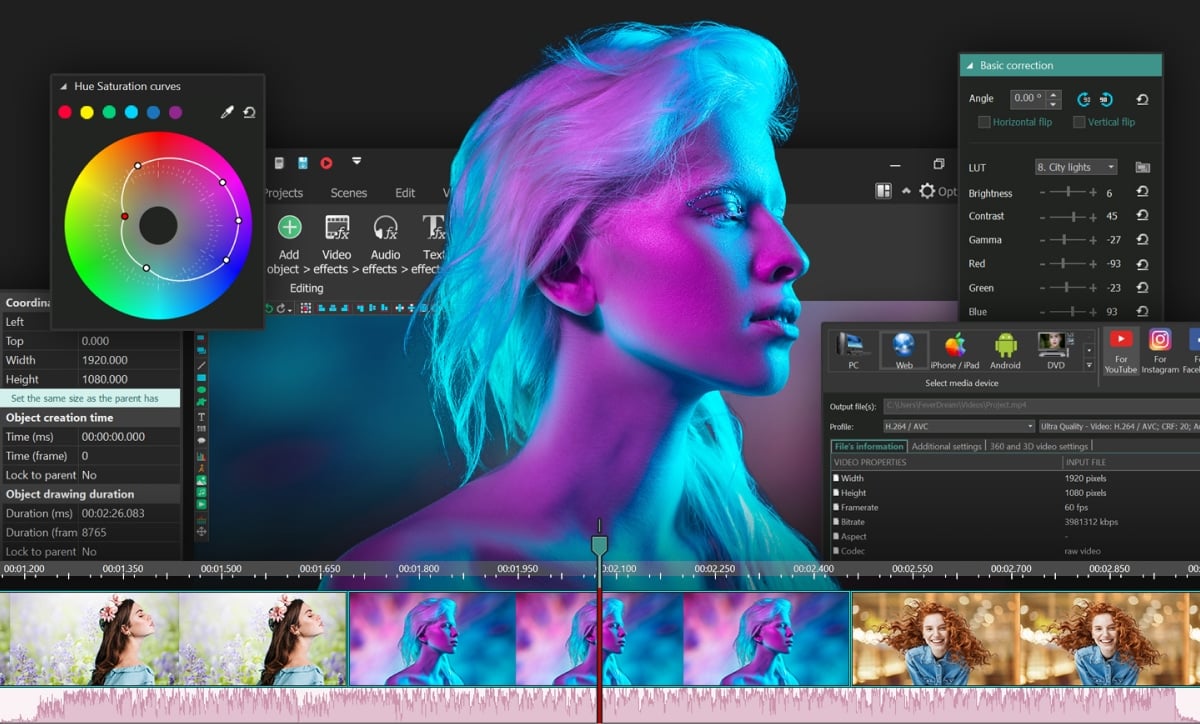This screenshot has height=724, width=1200.
Task: Reset the Gamma value
Action: click(x=1142, y=240)
